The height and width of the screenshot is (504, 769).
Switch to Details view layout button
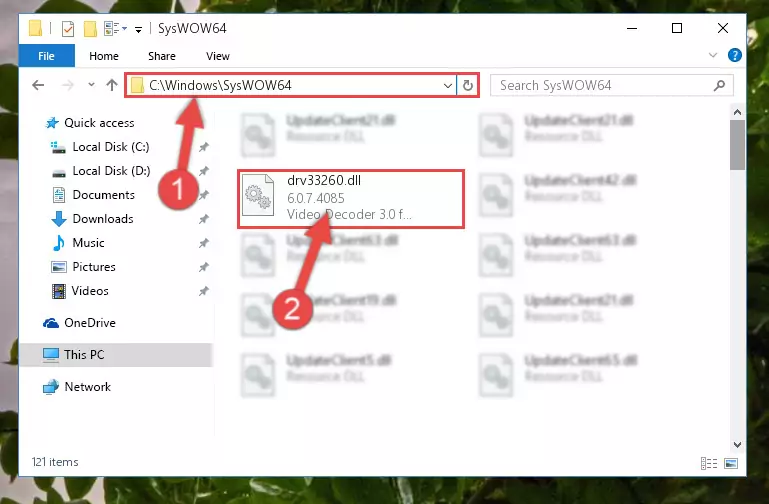pos(709,463)
